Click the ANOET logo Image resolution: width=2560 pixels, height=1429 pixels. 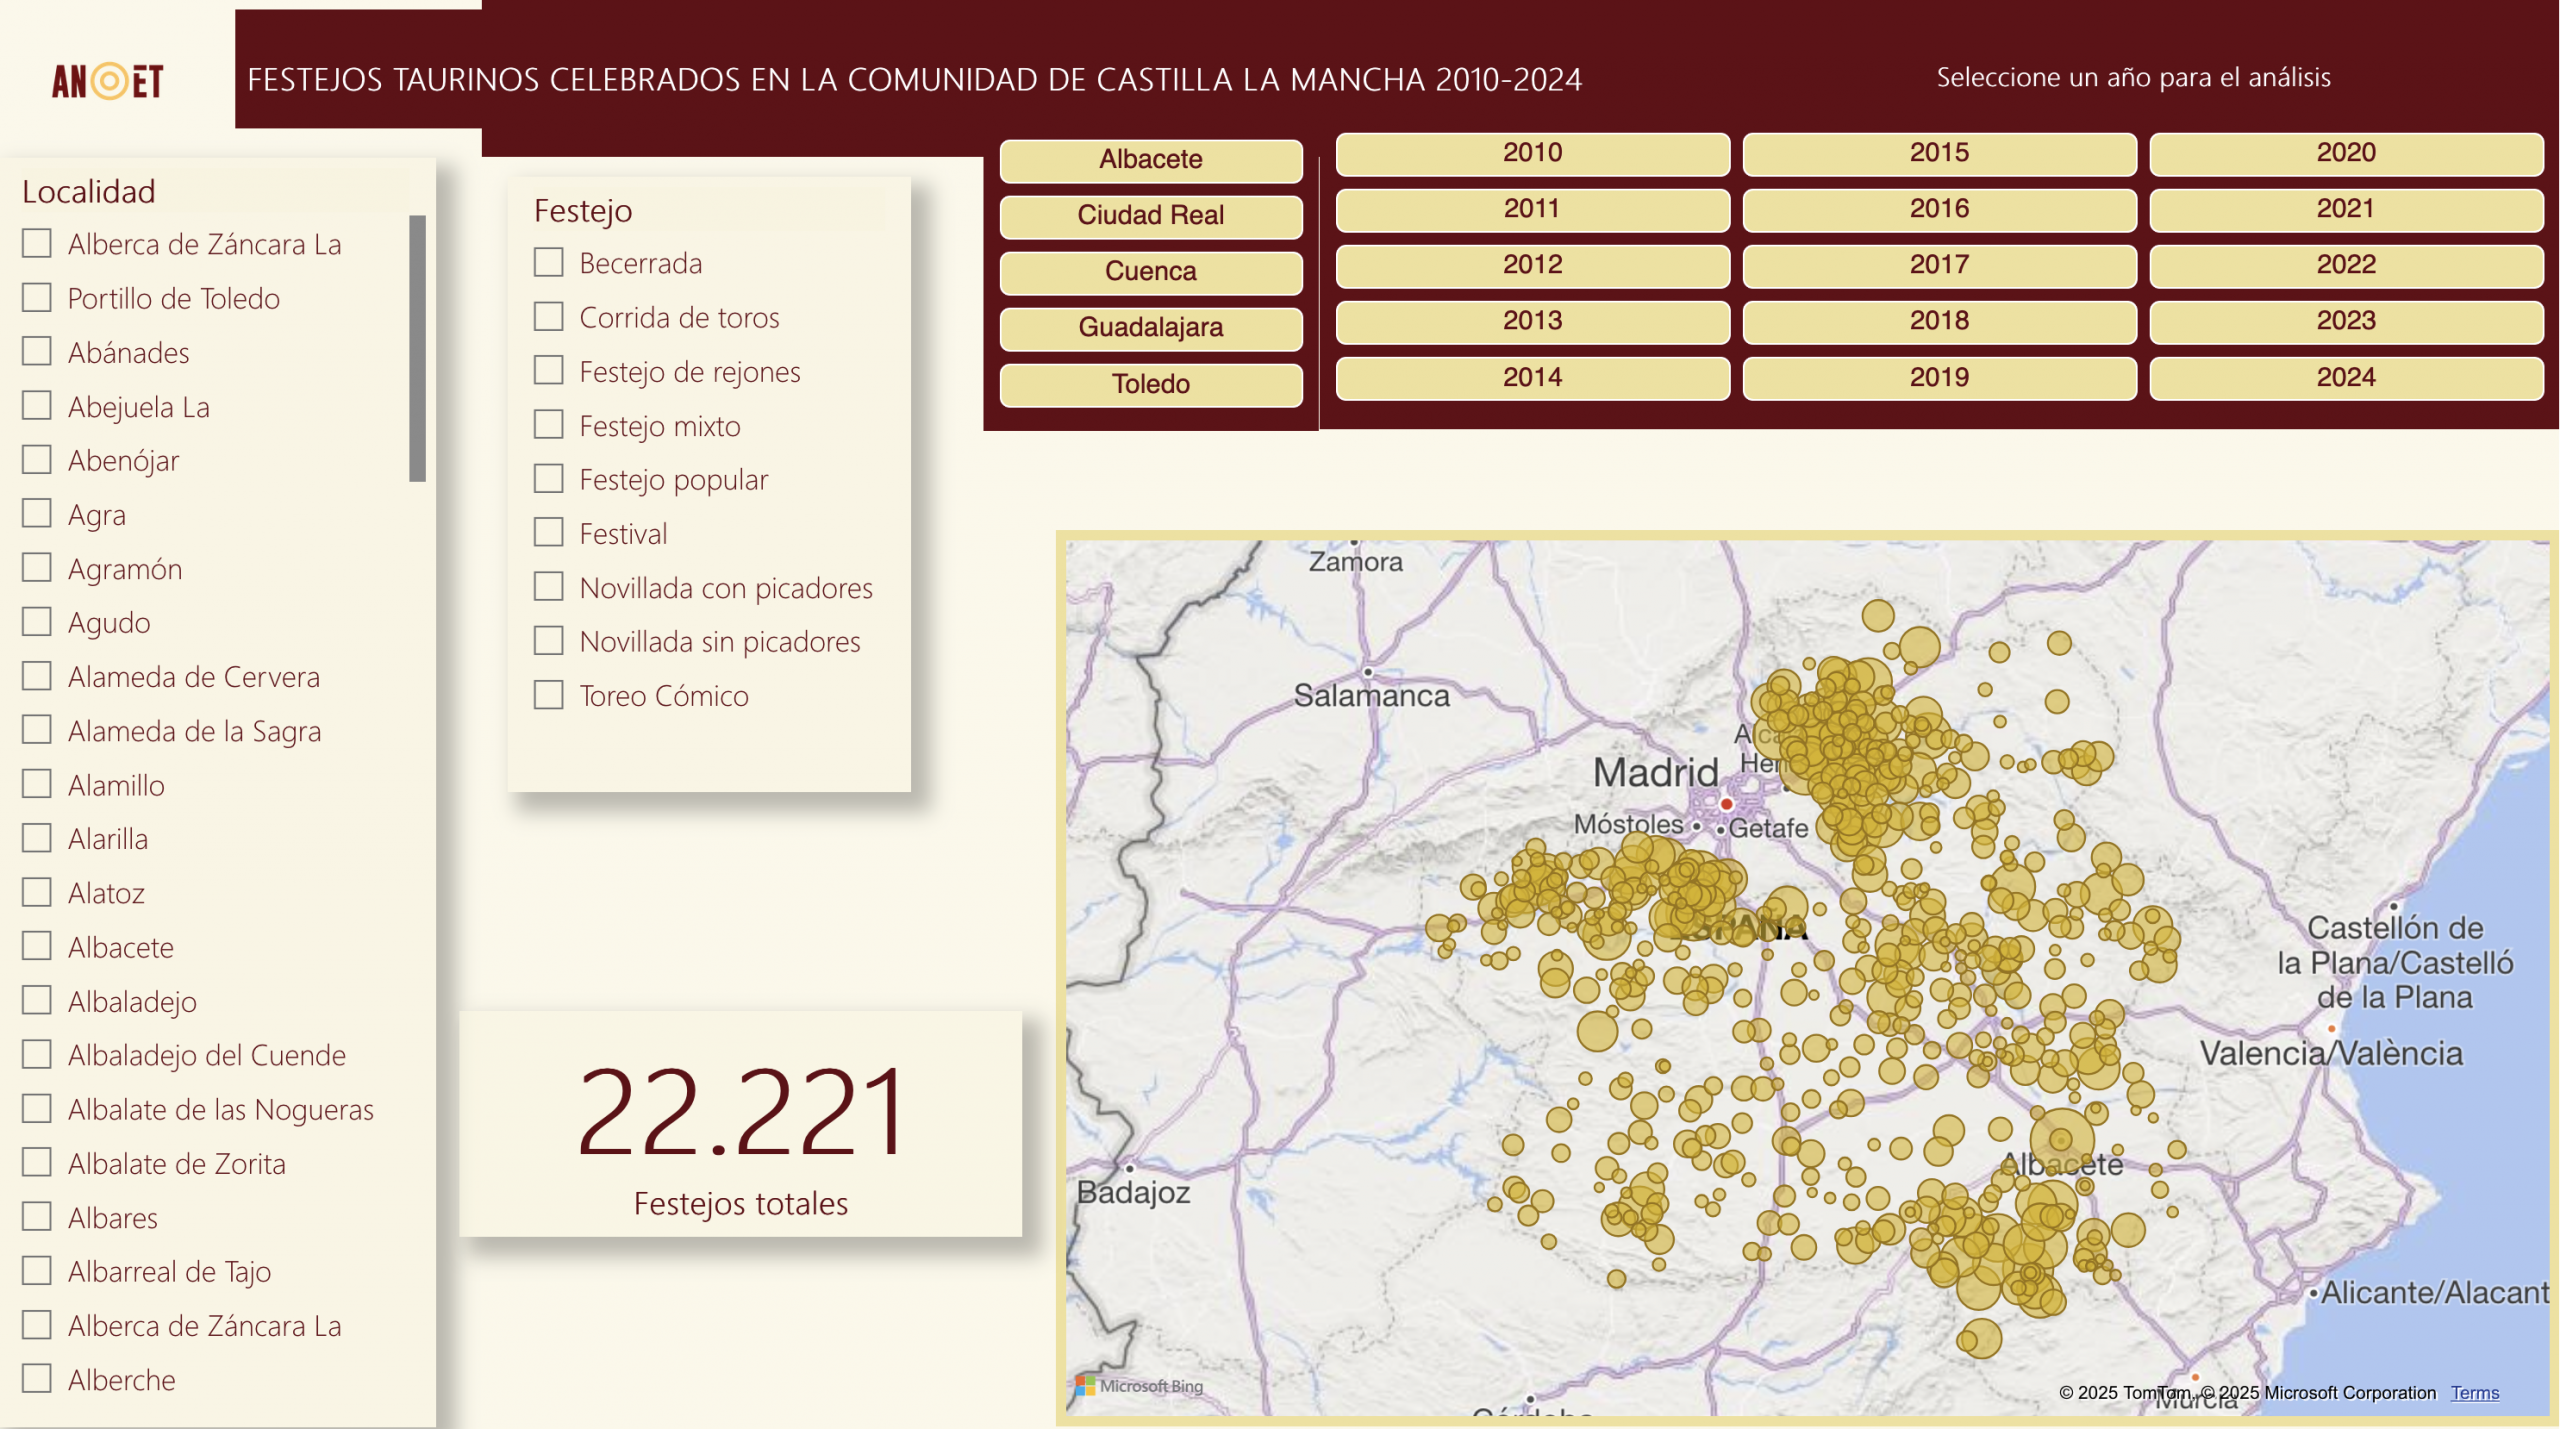tap(107, 81)
